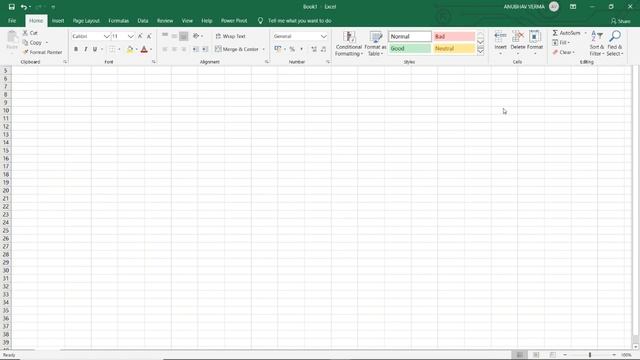Select Middle Align in Alignment group
Viewport: 640px width, 360px height.
[x=174, y=36]
